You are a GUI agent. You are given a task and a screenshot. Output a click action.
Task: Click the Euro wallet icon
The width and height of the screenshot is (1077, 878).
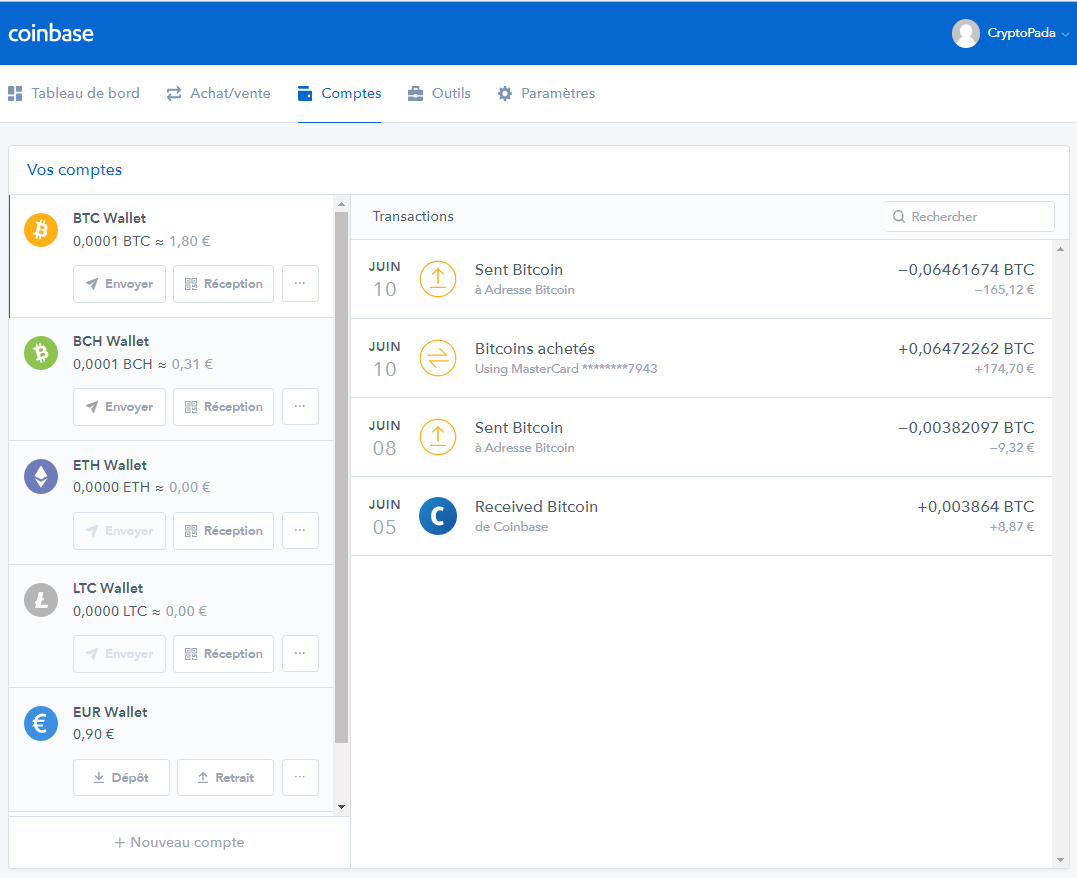point(41,723)
